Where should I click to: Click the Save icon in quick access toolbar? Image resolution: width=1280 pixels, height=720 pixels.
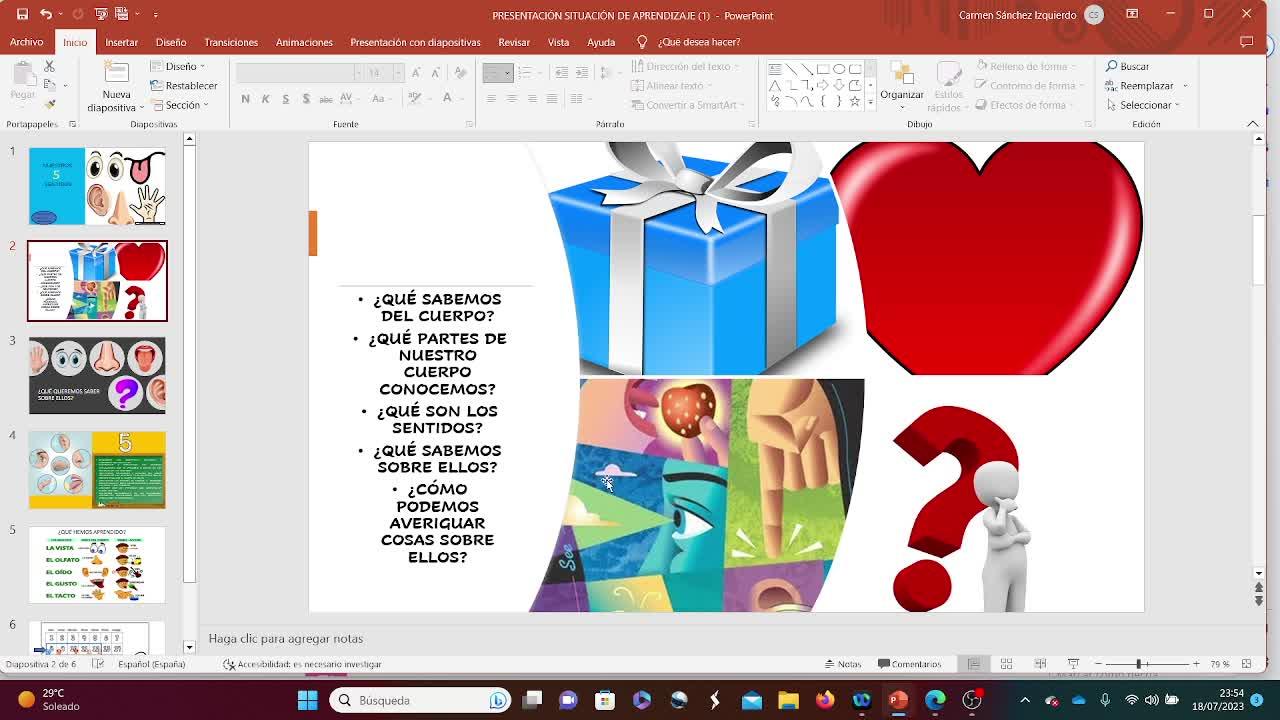tap(22, 14)
